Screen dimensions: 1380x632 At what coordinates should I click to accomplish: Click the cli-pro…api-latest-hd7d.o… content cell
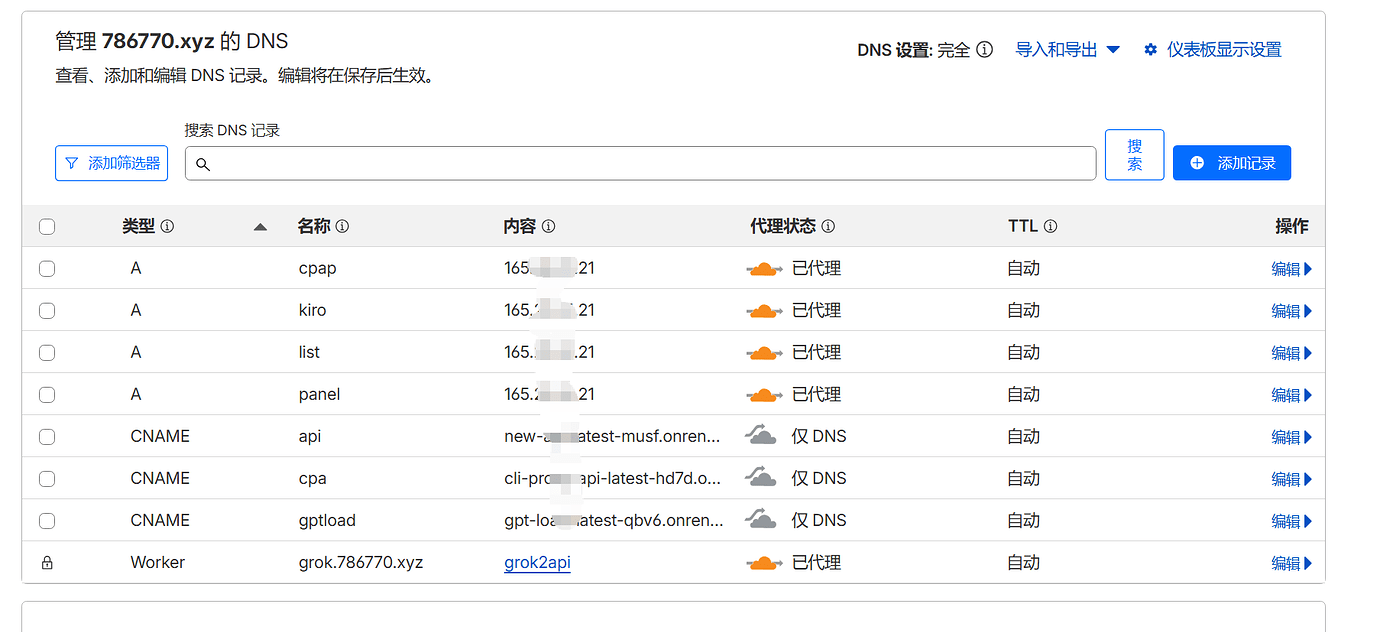pos(613,479)
